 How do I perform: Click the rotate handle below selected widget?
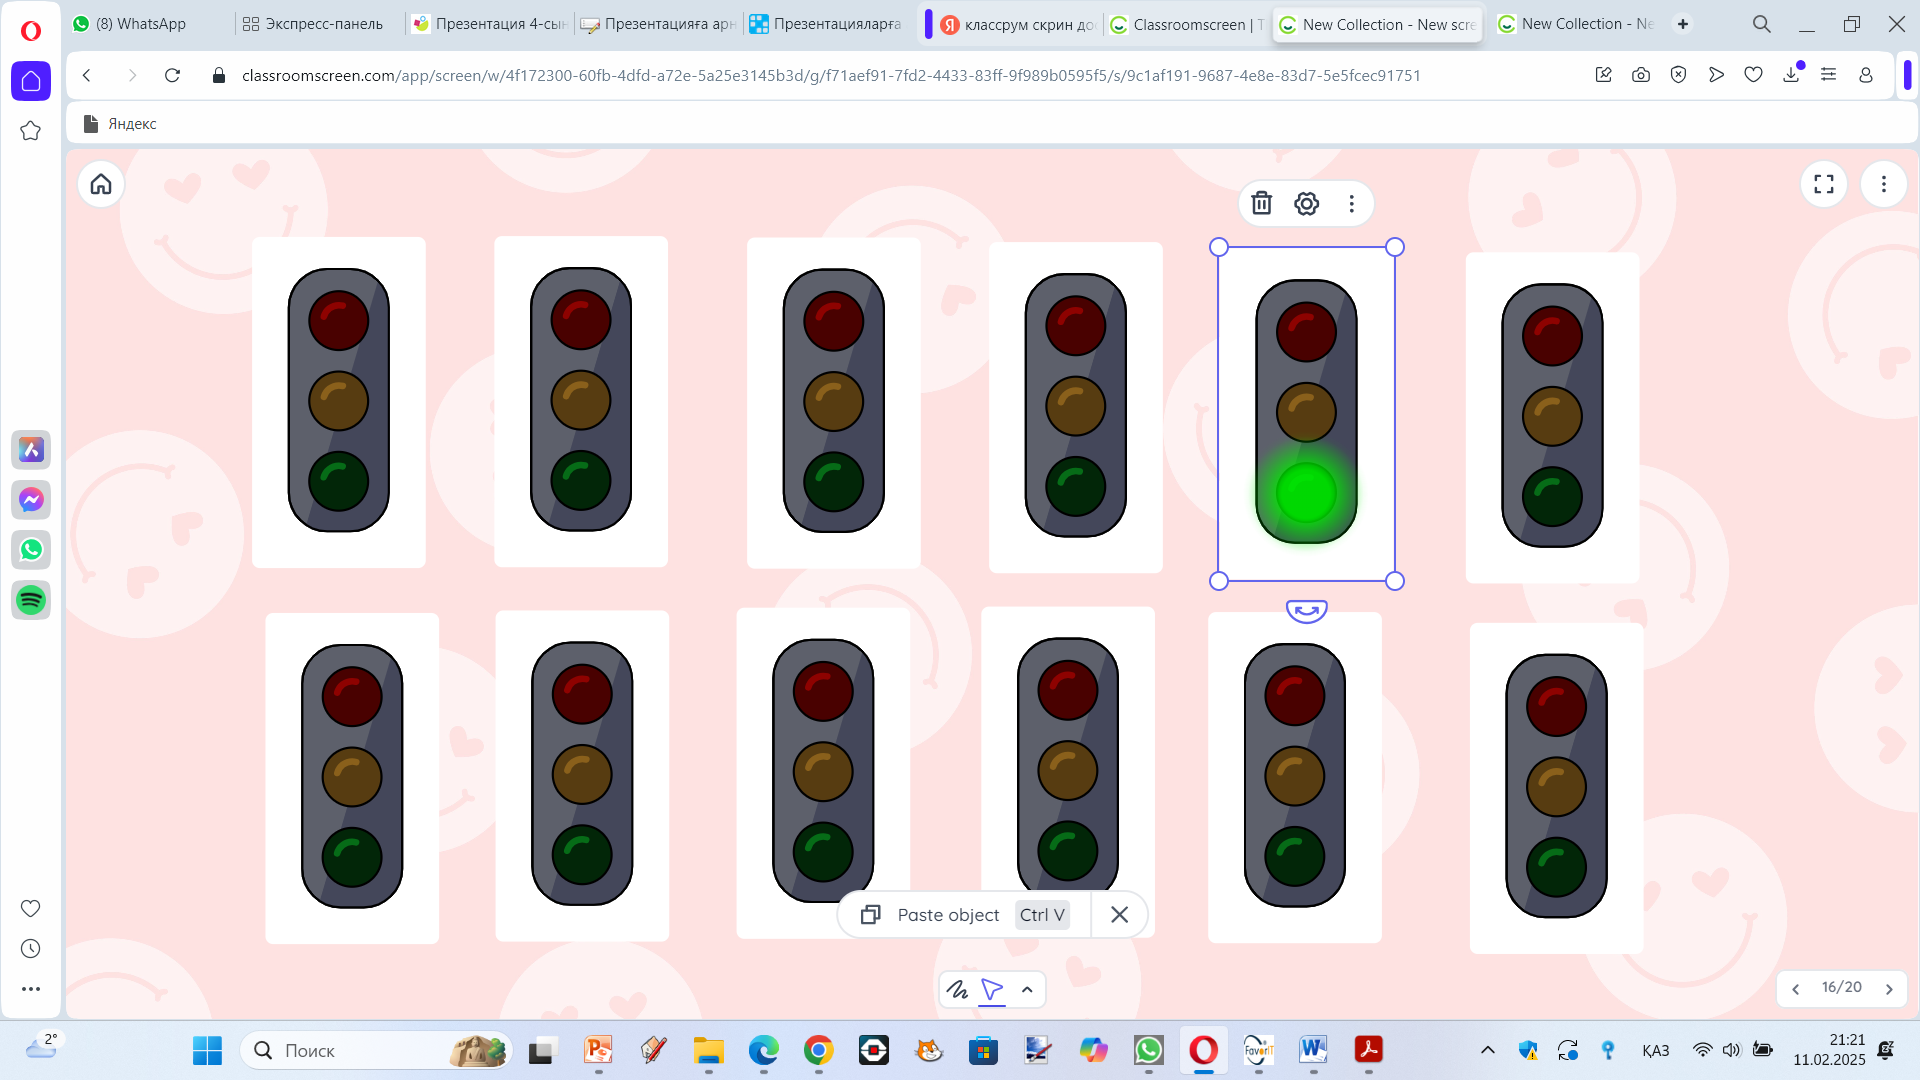pyautogui.click(x=1306, y=611)
